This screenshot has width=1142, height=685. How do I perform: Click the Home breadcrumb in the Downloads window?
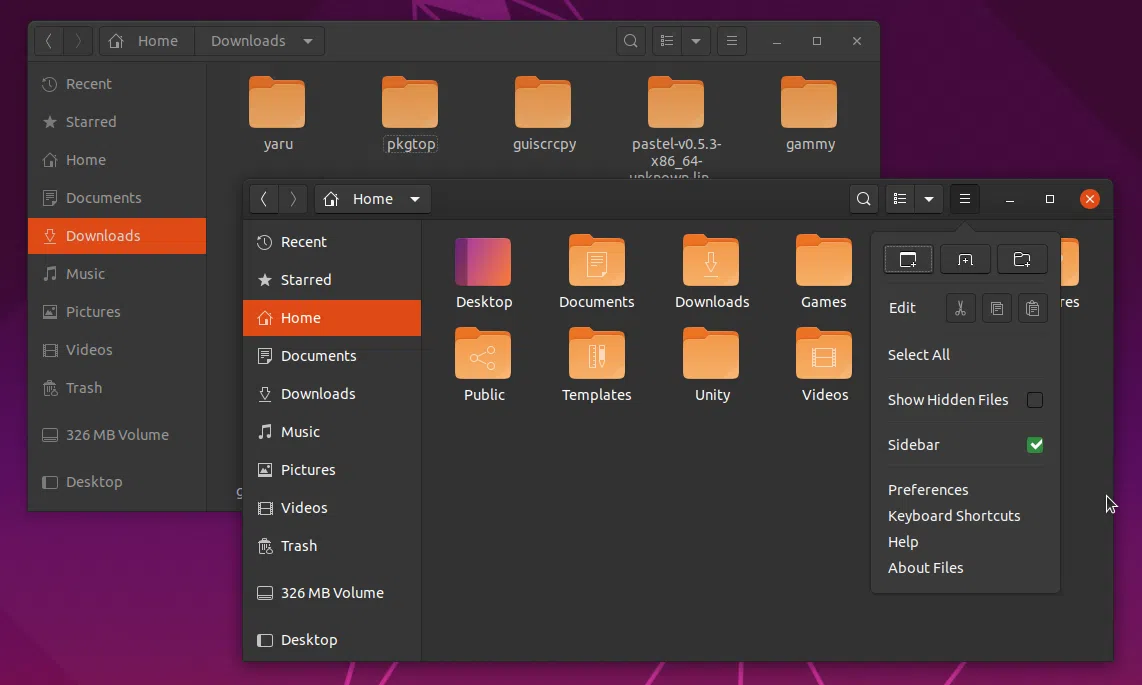pyautogui.click(x=147, y=41)
